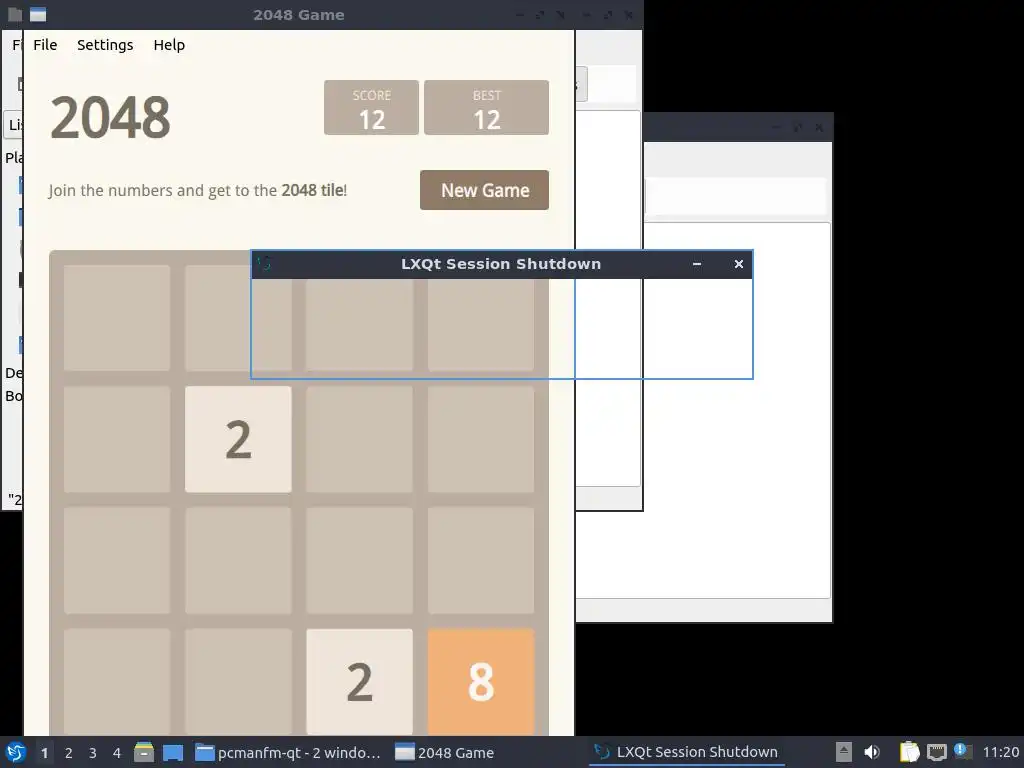1024x768 pixels.
Task: Click the SCORE box showing 12
Action: tap(371, 108)
